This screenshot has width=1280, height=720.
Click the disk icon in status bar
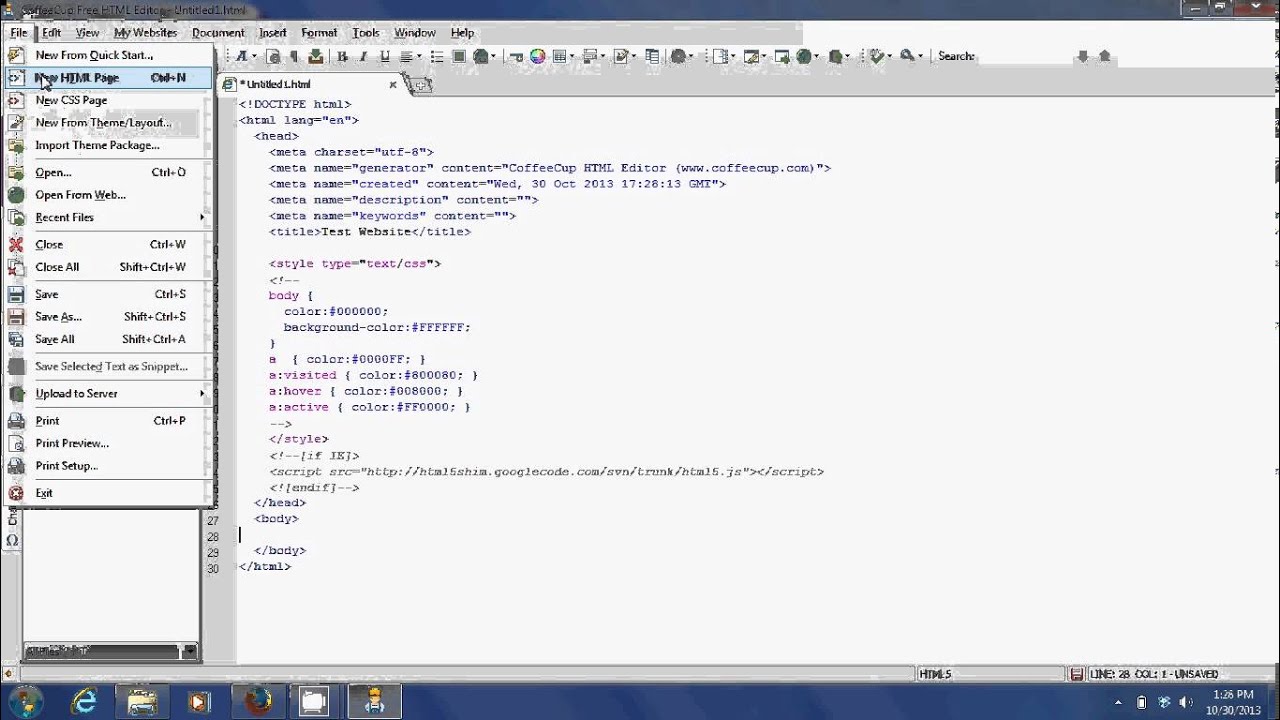(1076, 674)
